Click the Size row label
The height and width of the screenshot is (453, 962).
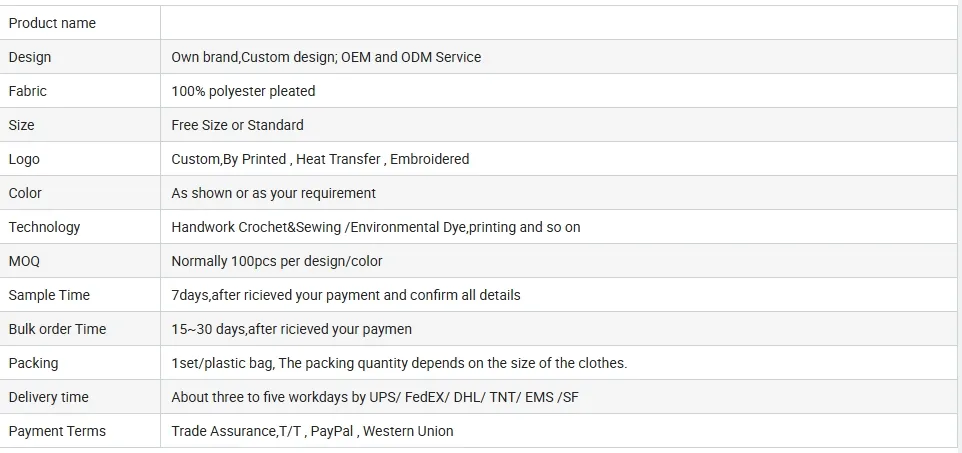21,125
